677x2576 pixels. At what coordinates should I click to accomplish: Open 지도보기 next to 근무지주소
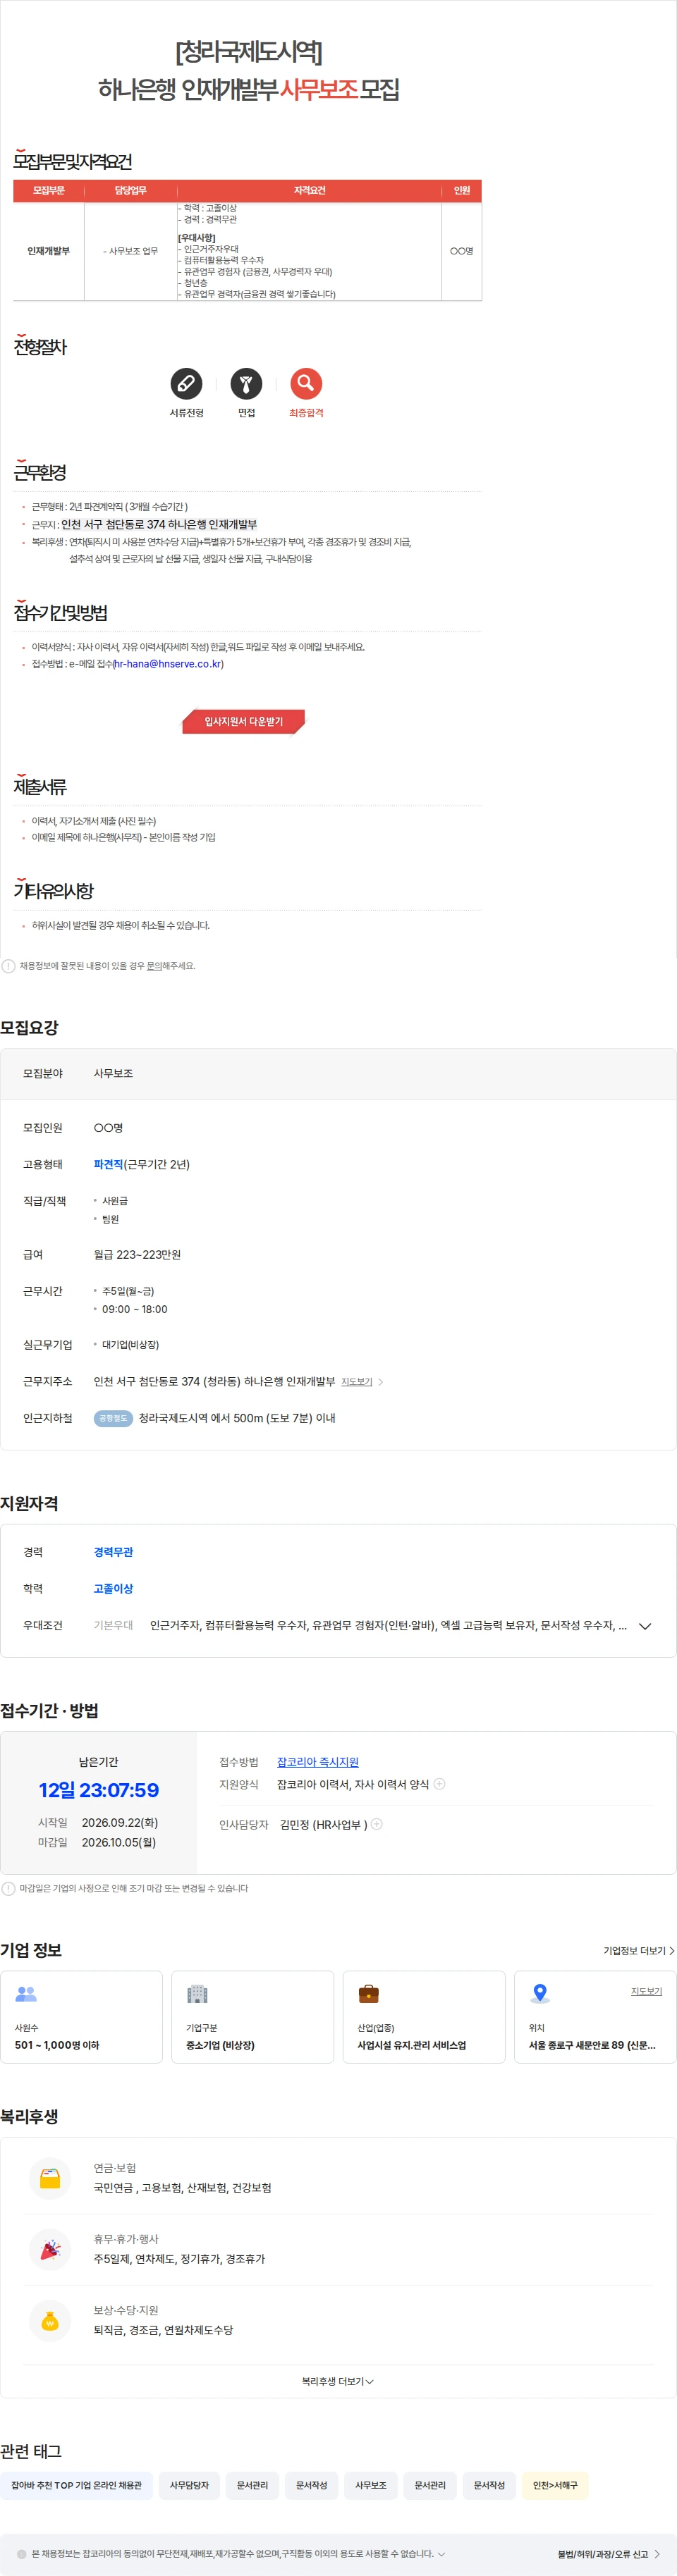tap(356, 1382)
